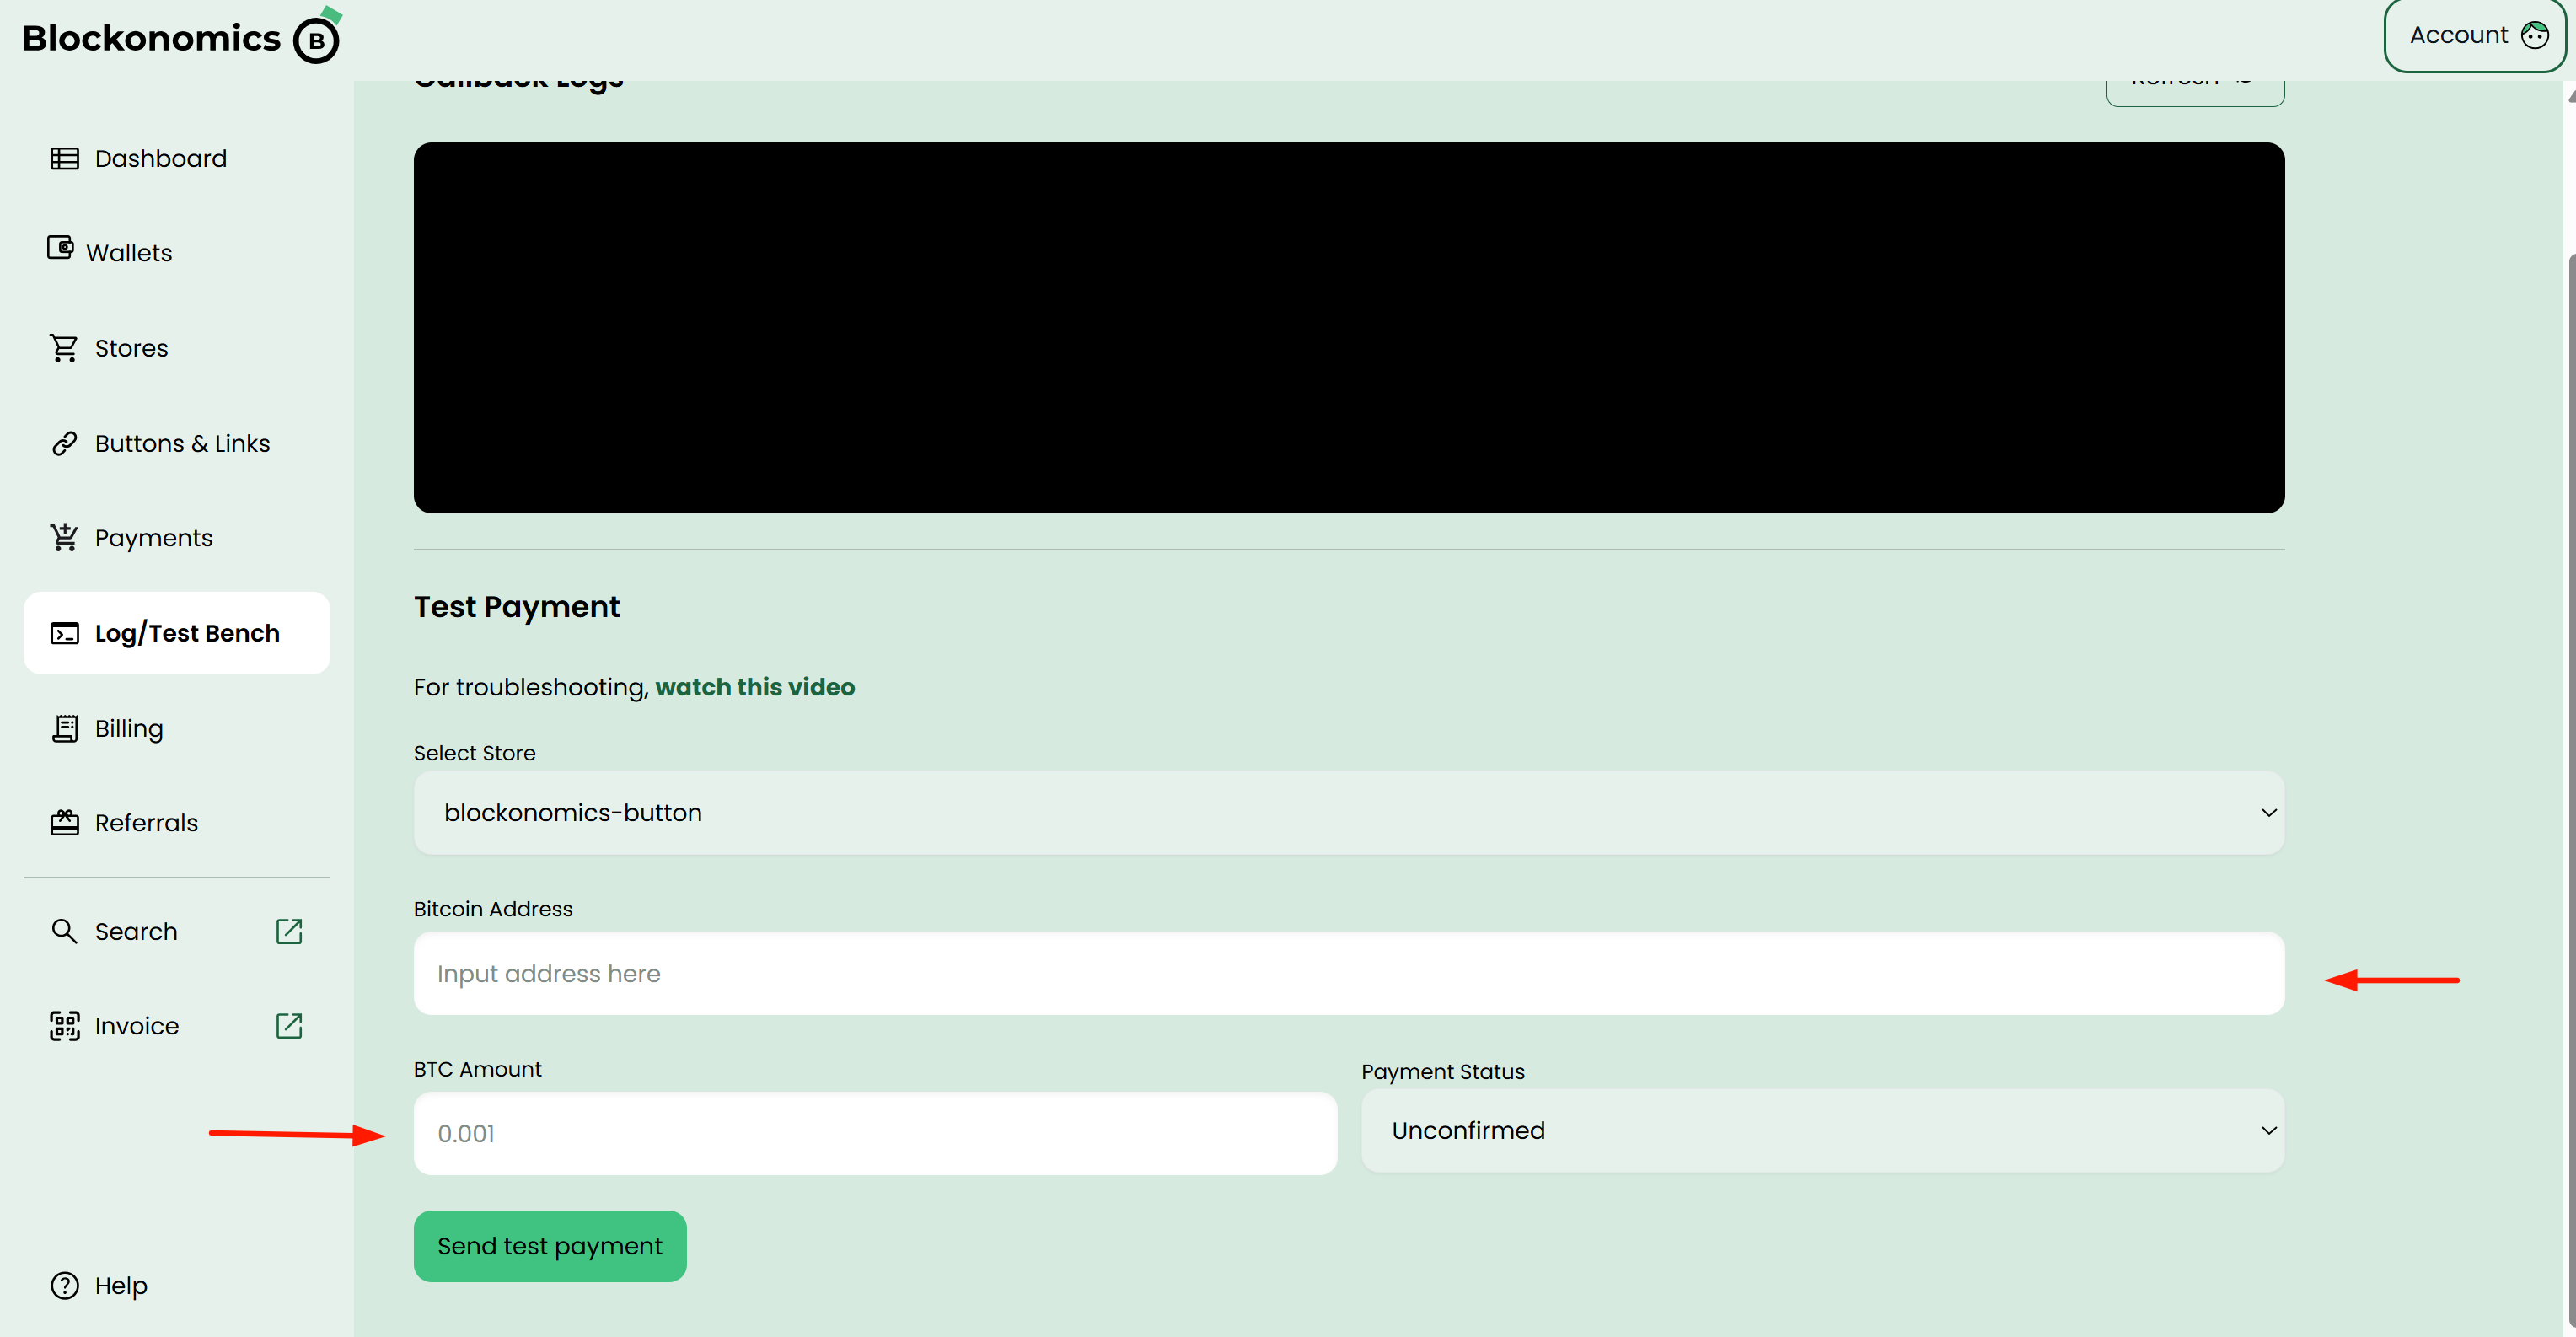Open external link icon beside Invoice
This screenshot has width=2576, height=1337.
click(x=289, y=1026)
